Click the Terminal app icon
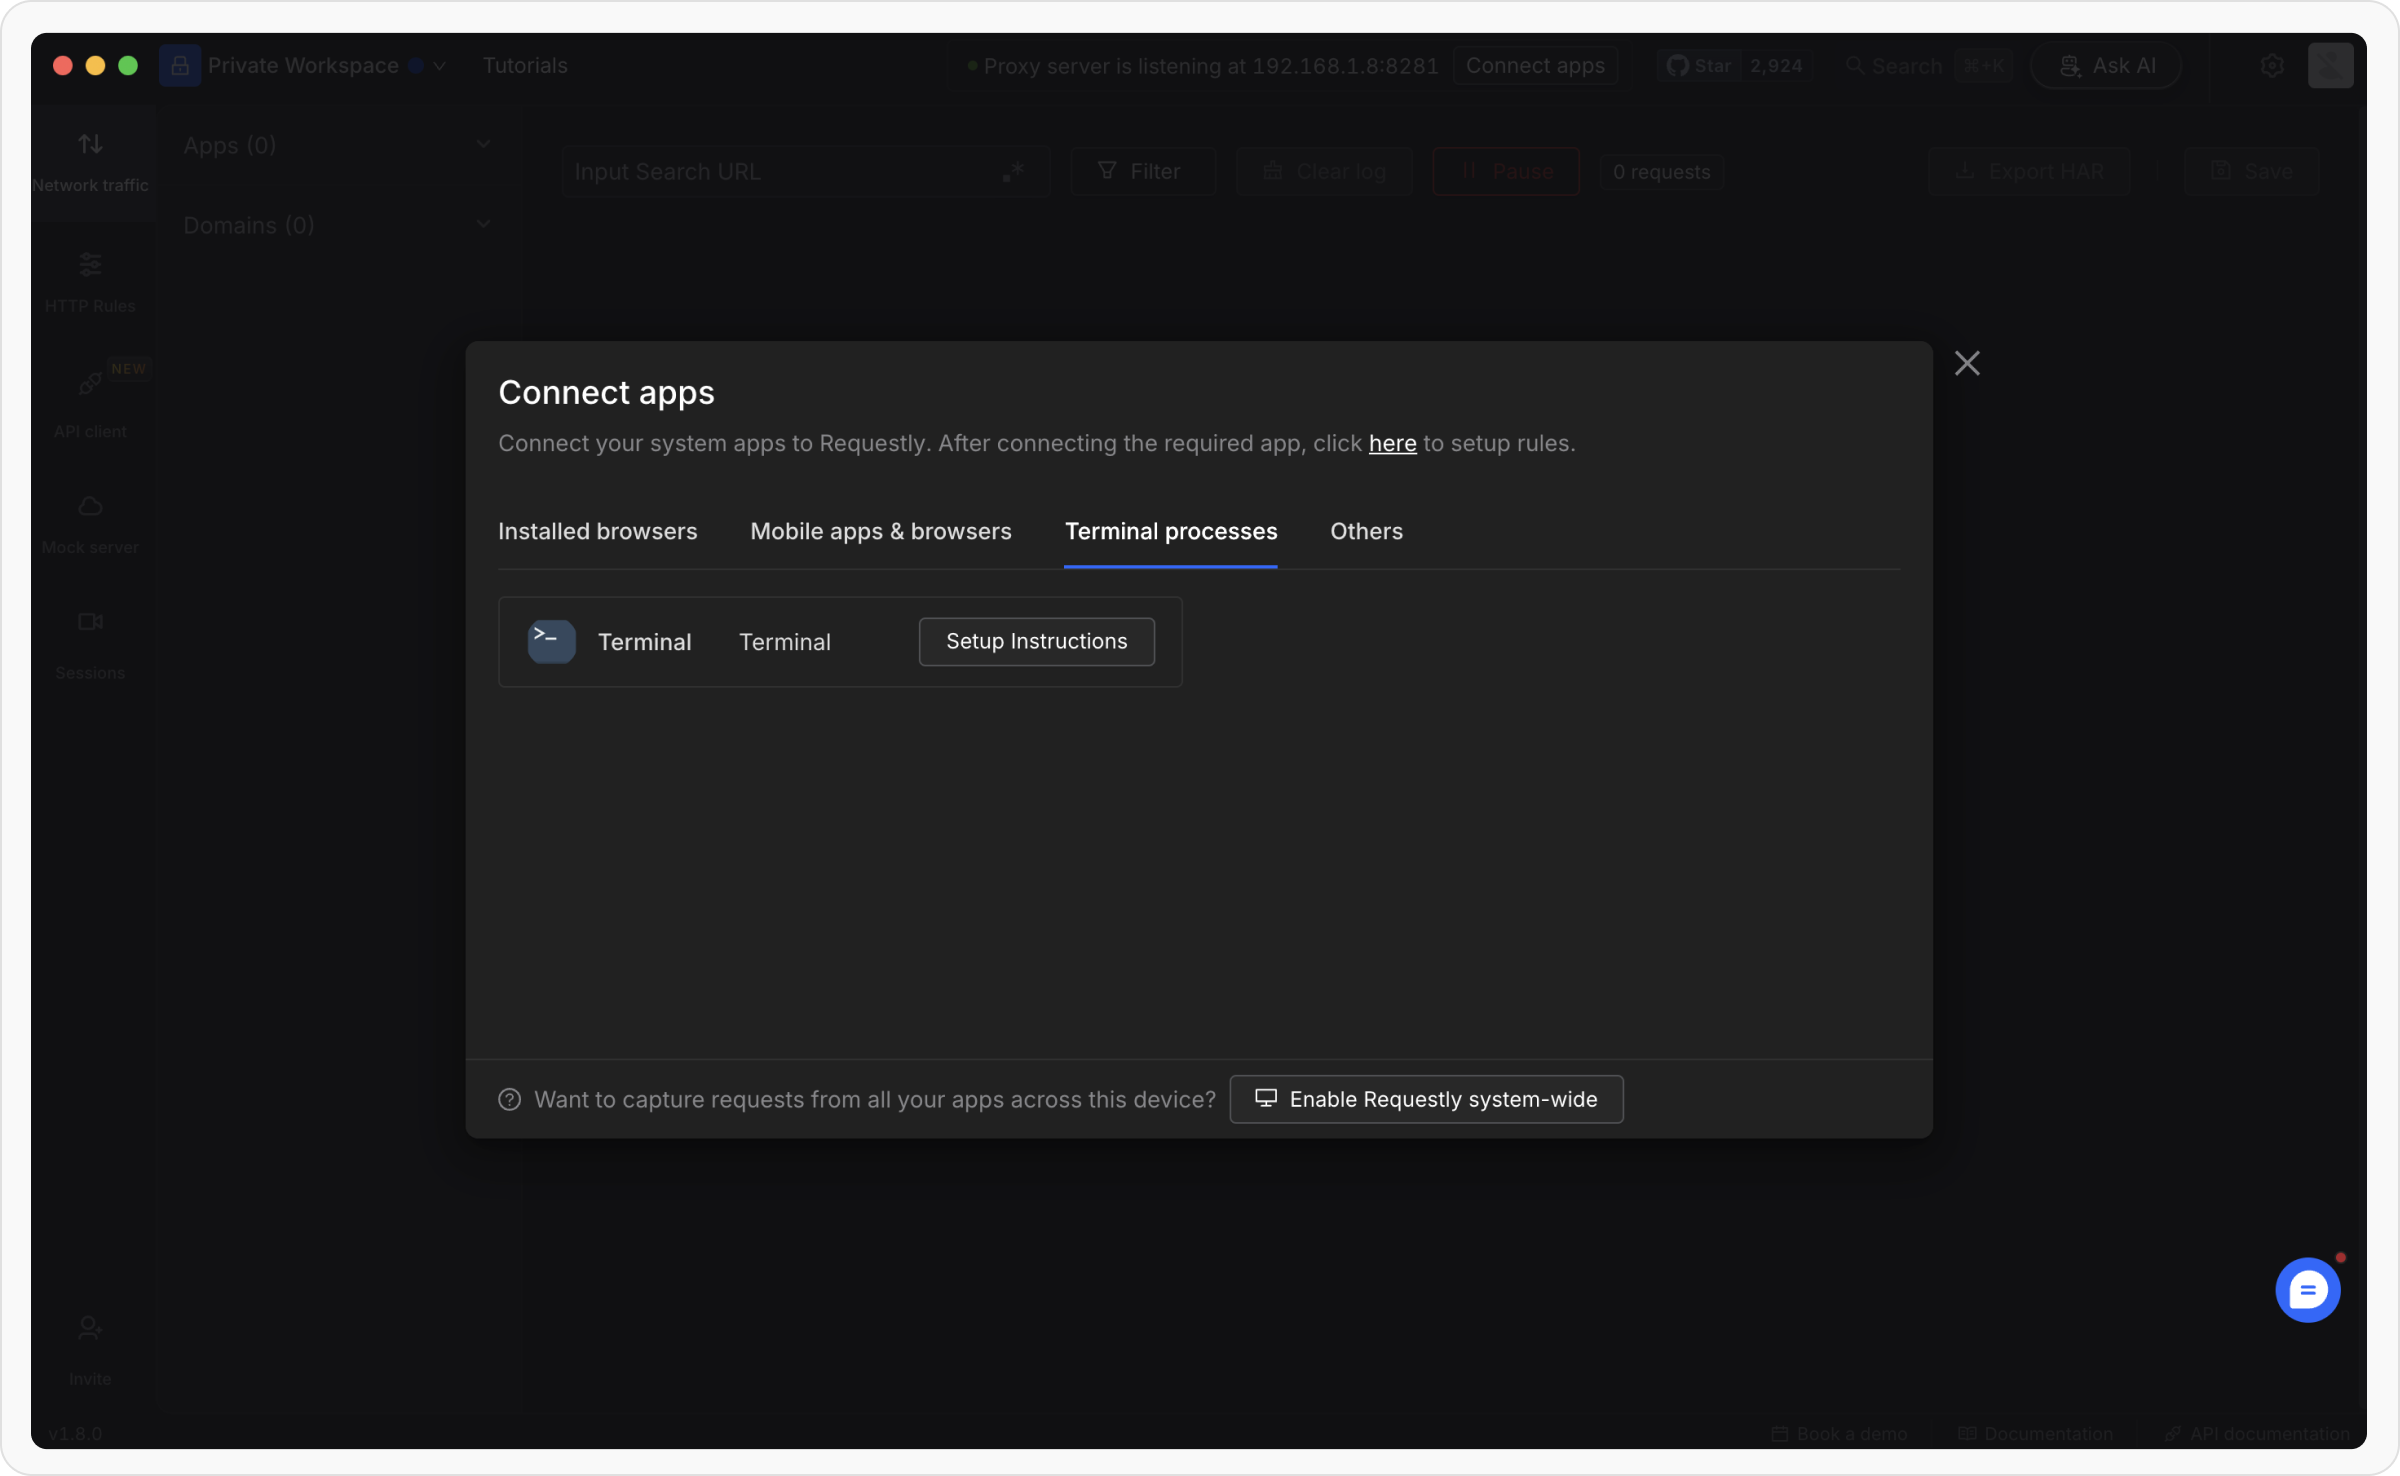The height and width of the screenshot is (1476, 2400). [551, 642]
